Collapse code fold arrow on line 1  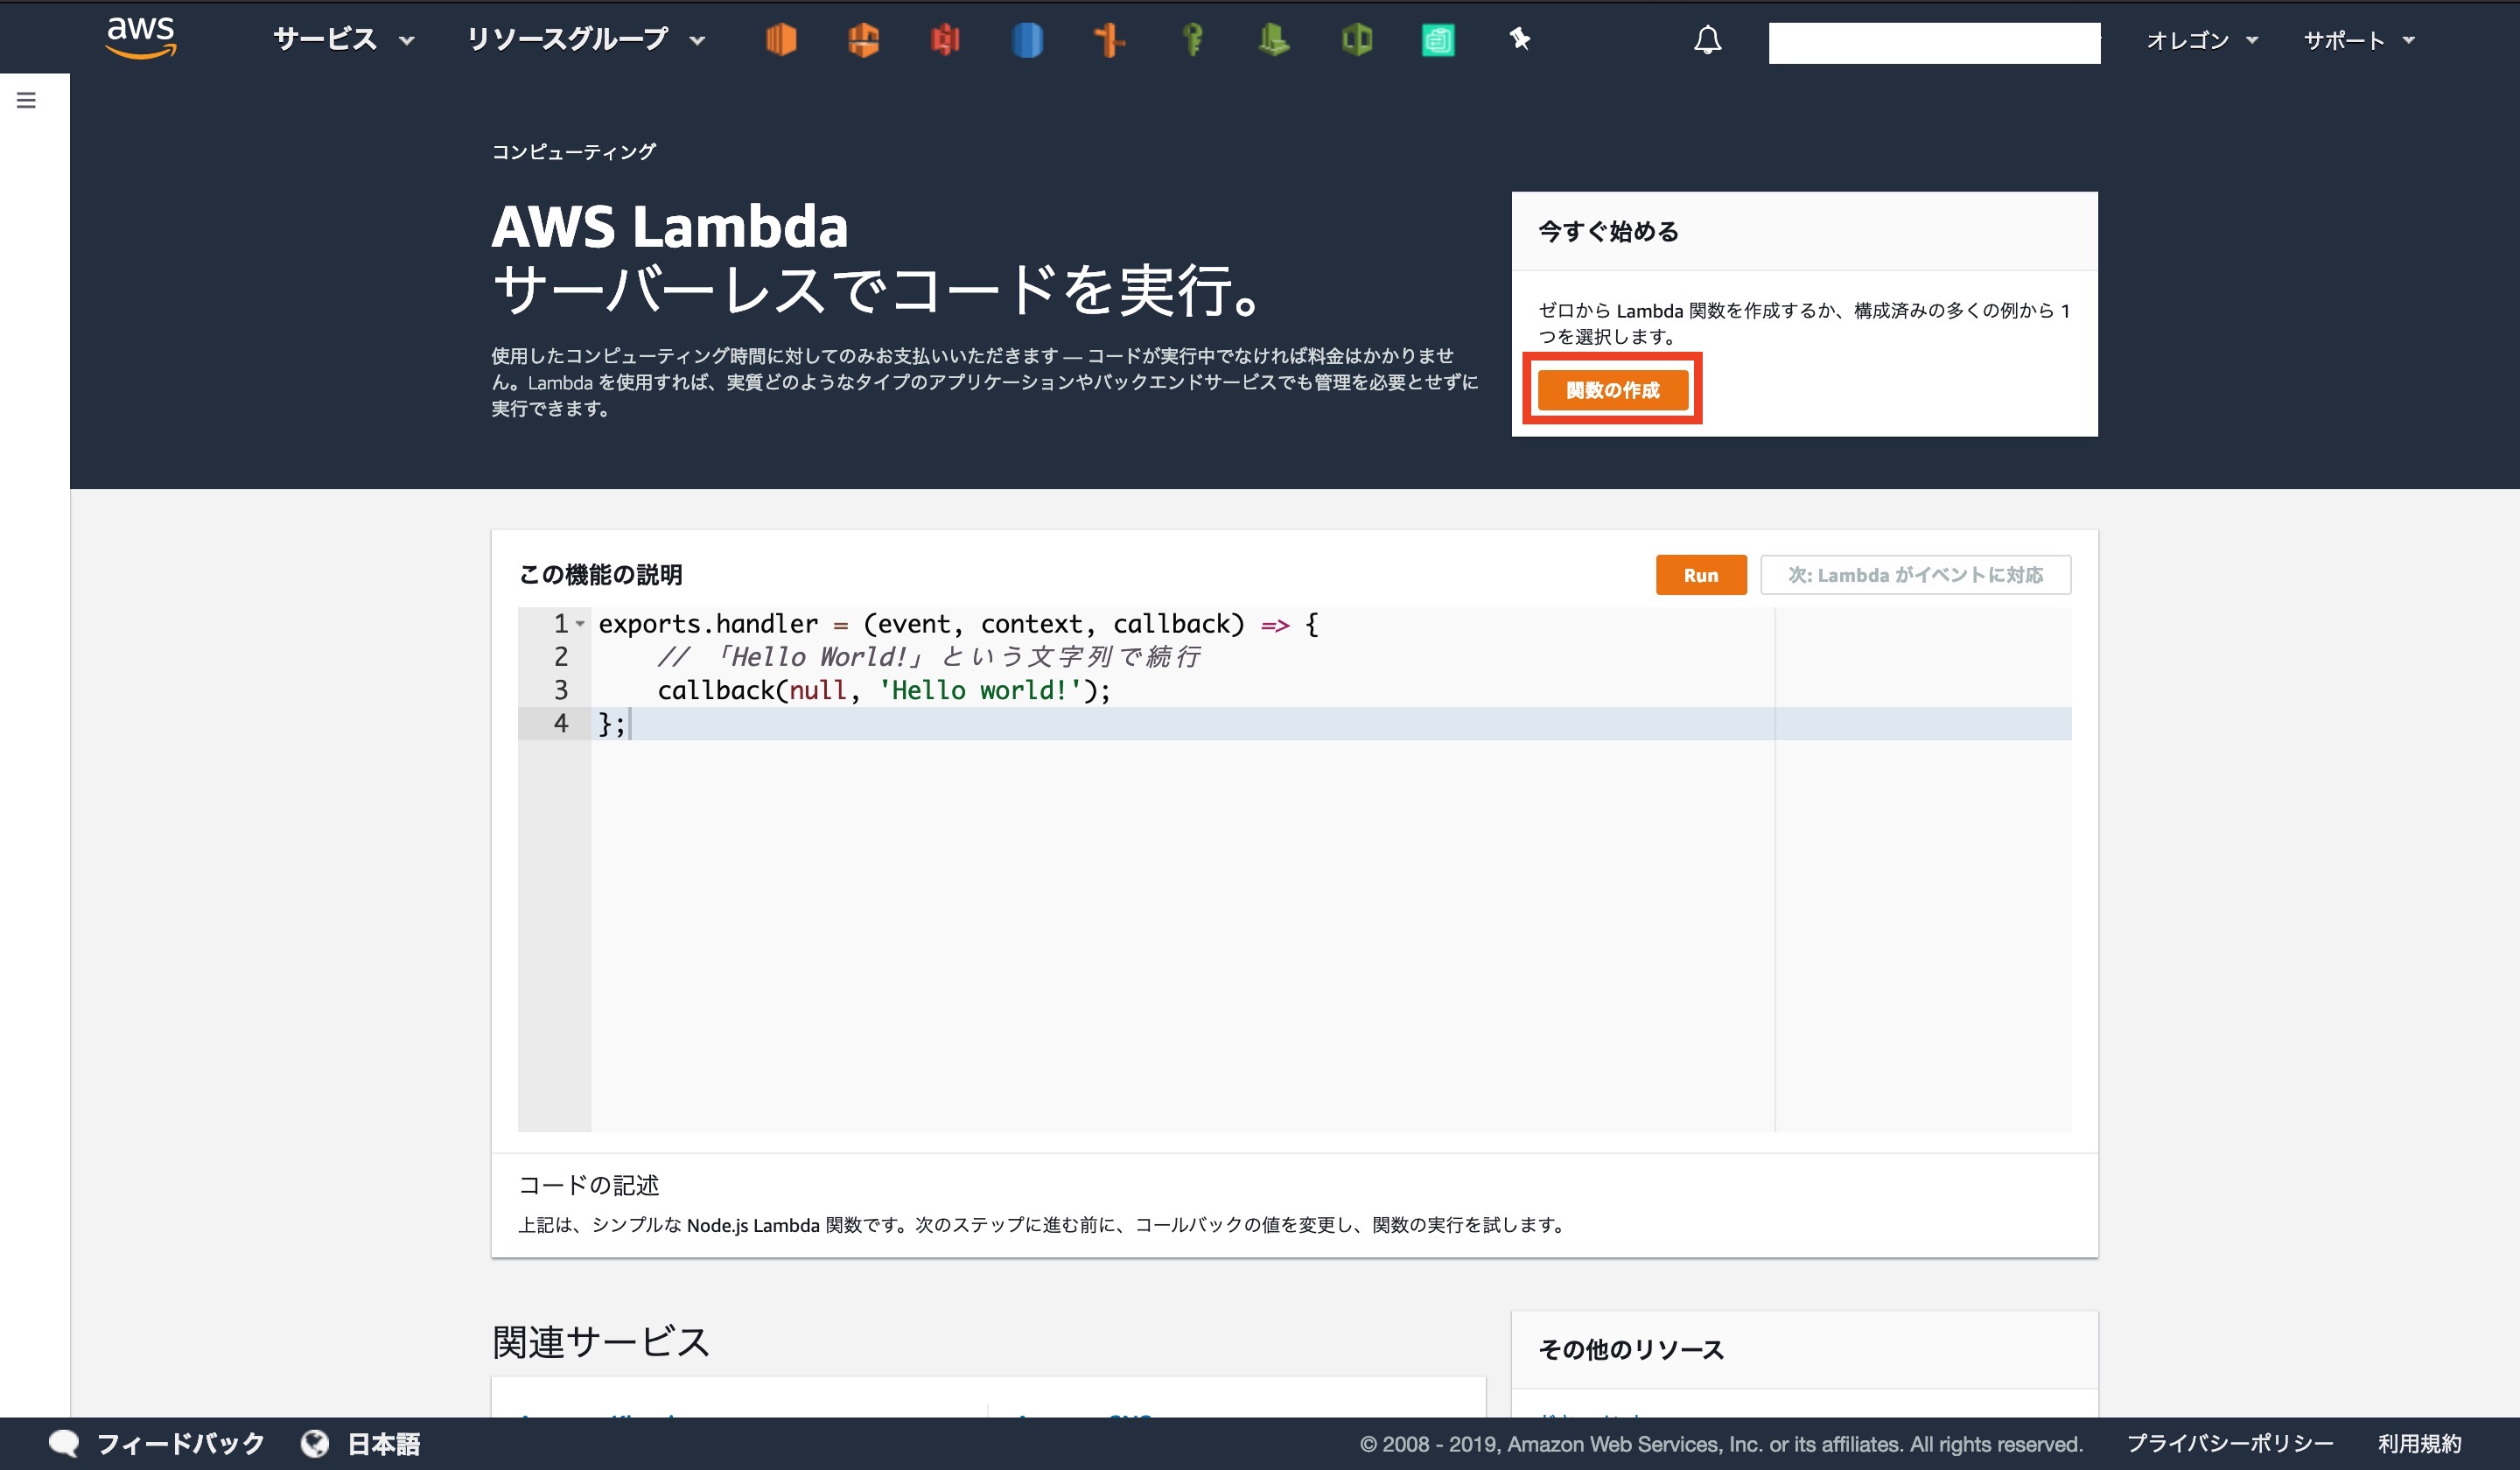click(580, 624)
